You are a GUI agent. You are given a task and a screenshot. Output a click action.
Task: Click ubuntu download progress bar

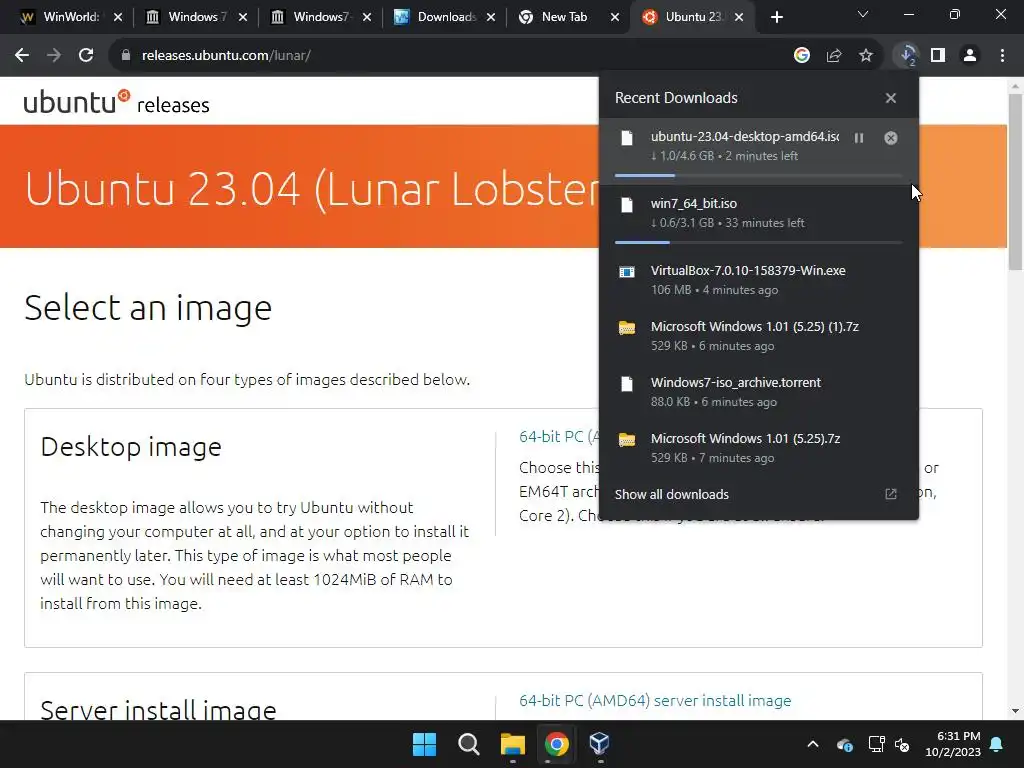pos(758,175)
